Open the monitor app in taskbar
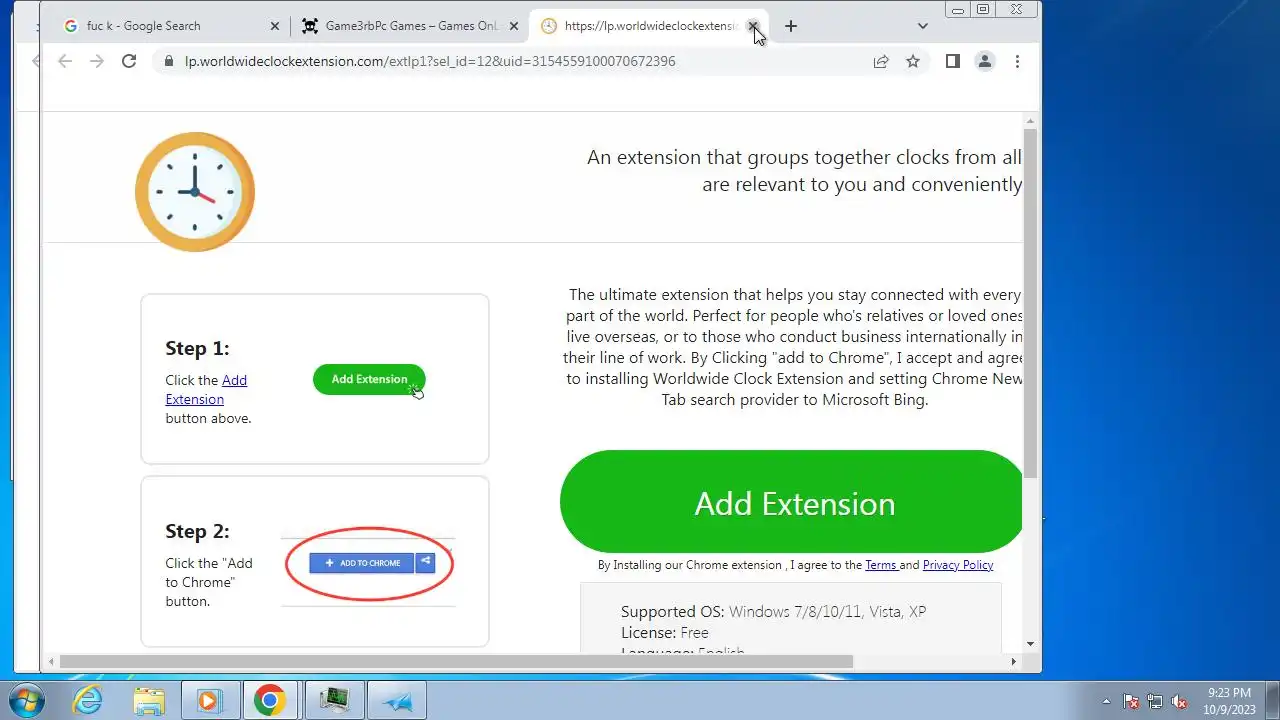 click(x=333, y=700)
